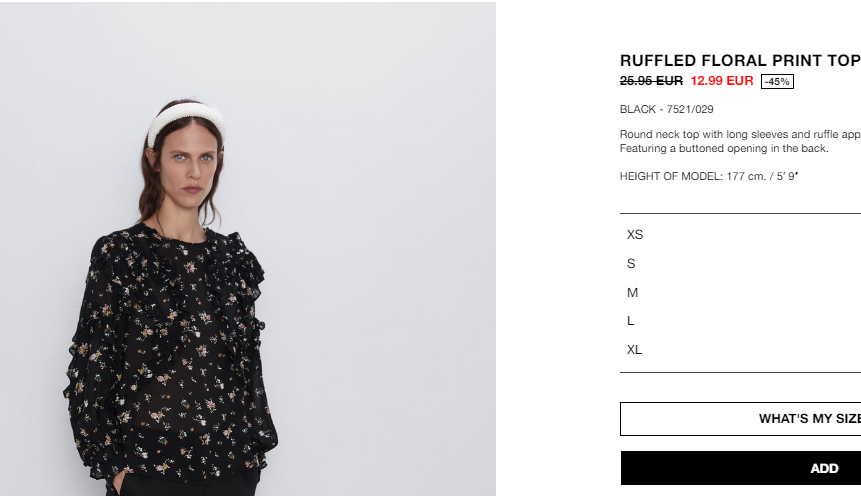Open the product photo of the model
Image resolution: width=861 pixels, height=496 pixels.
pyautogui.click(x=248, y=249)
